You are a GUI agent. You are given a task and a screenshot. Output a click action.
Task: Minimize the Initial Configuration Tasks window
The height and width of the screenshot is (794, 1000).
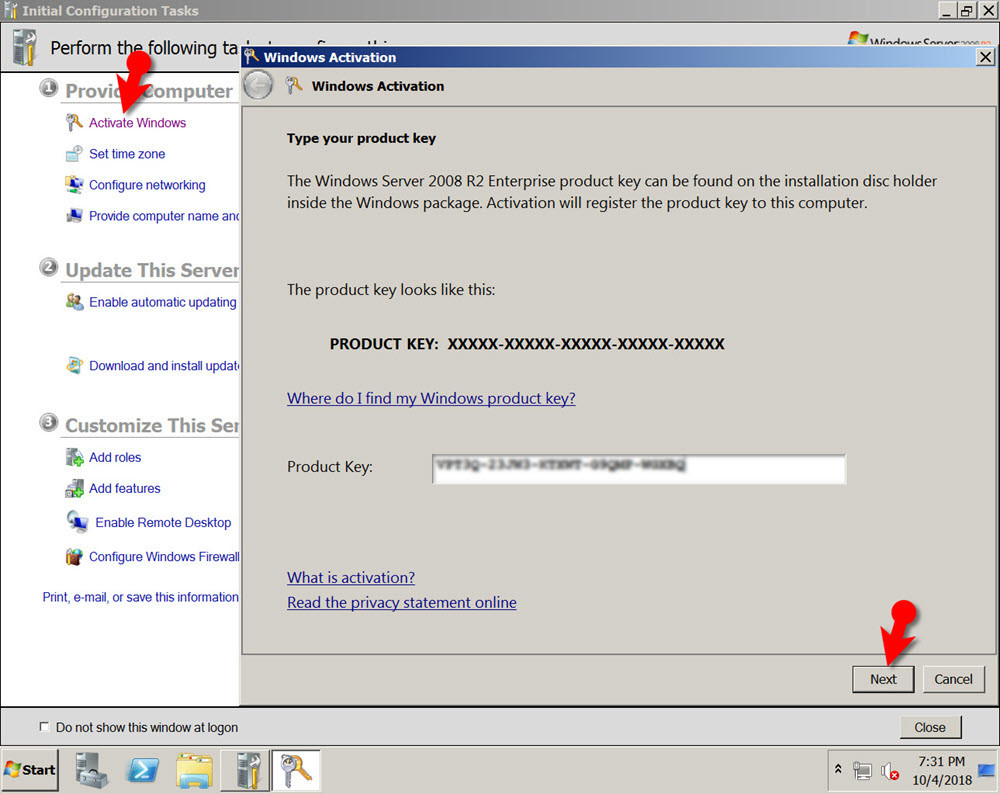(947, 10)
